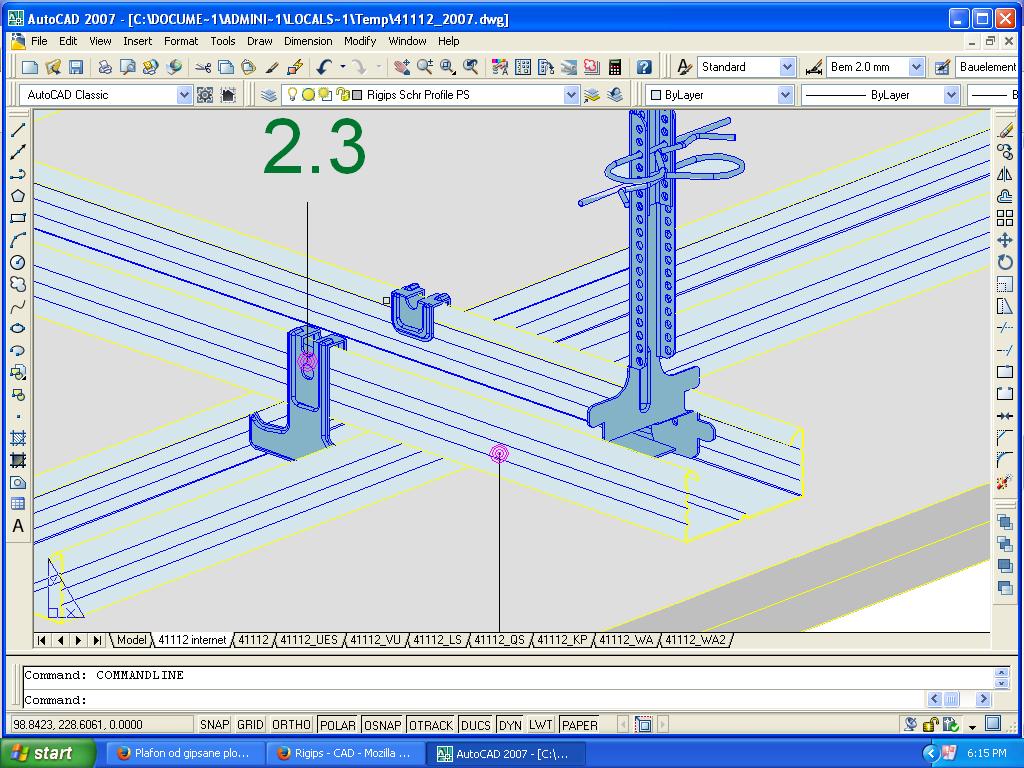Switch to the 41112_QS layout tab
The height and width of the screenshot is (768, 1024).
point(499,640)
